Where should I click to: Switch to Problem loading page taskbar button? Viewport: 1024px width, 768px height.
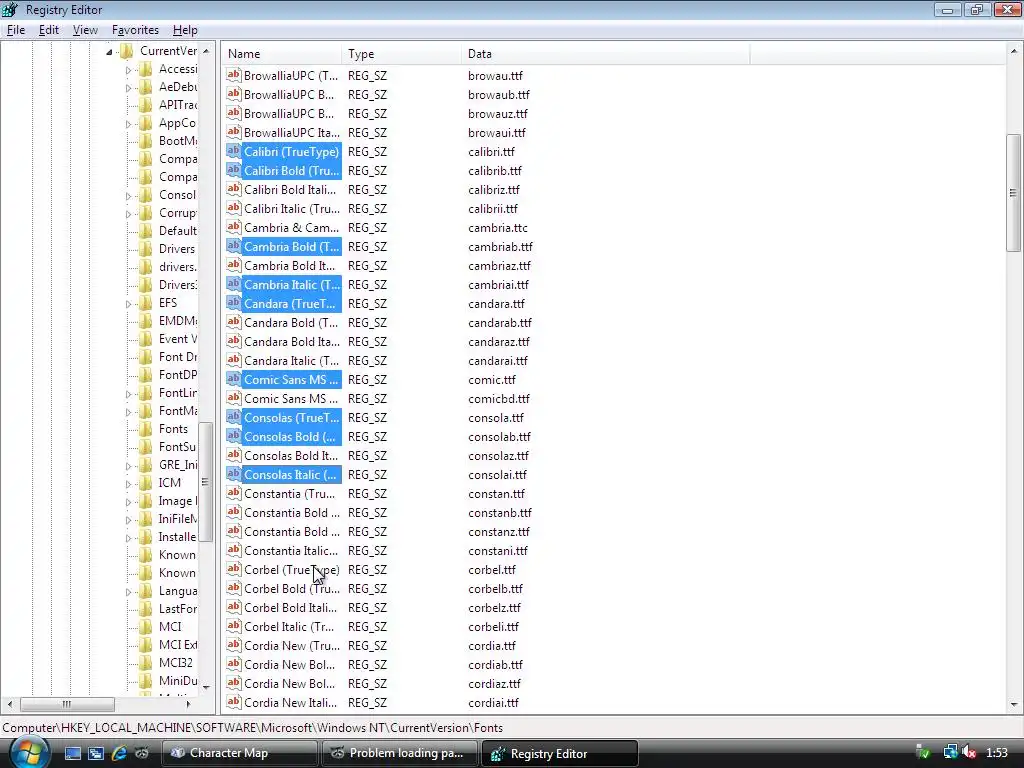(x=400, y=753)
